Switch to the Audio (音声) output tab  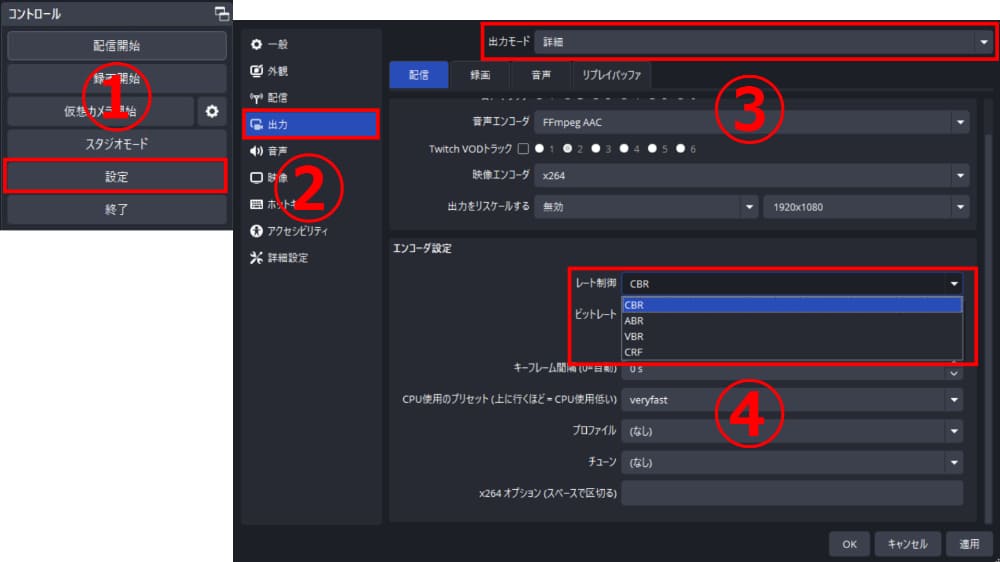541,75
